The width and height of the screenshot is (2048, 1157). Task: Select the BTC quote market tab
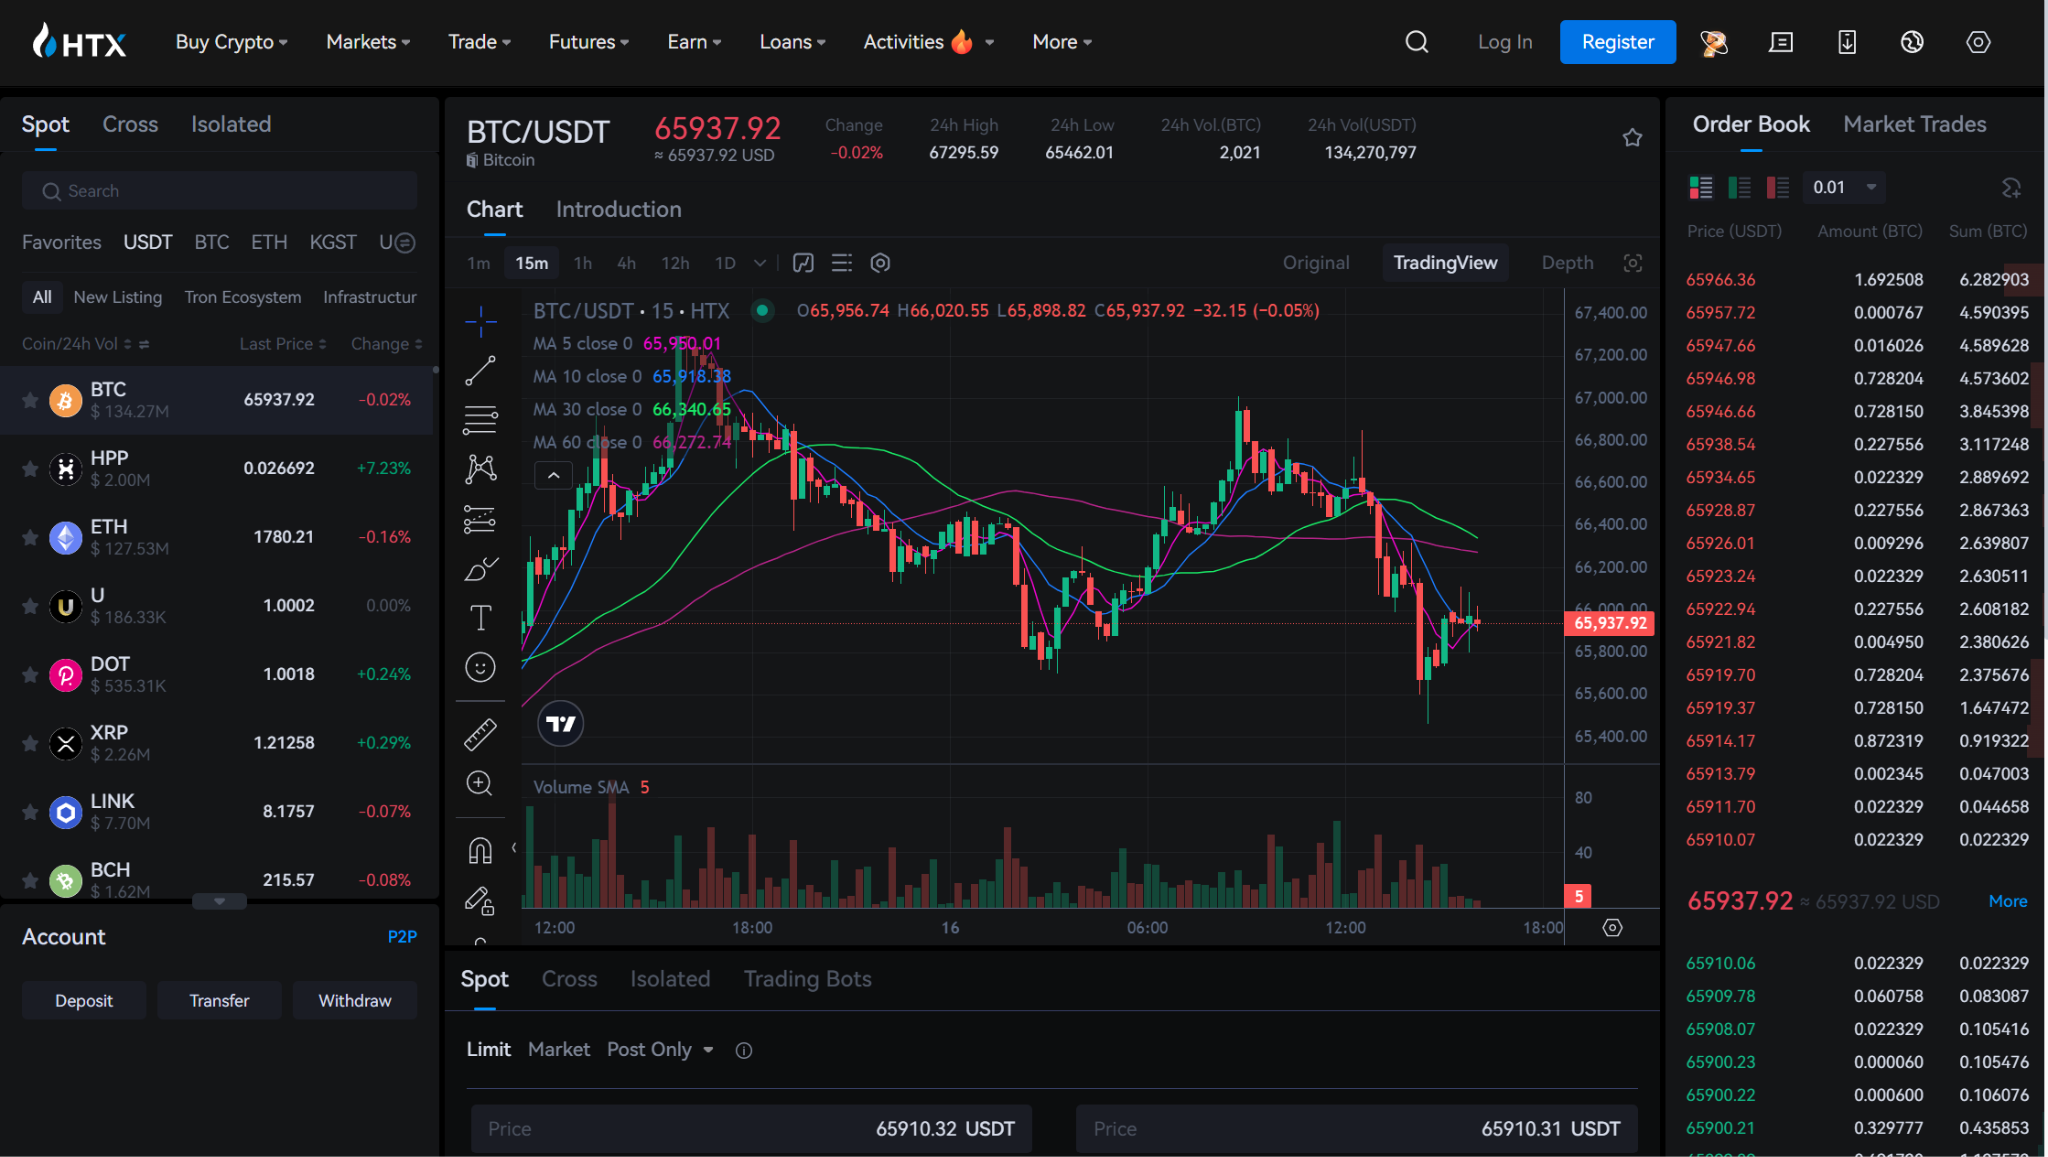click(x=211, y=242)
